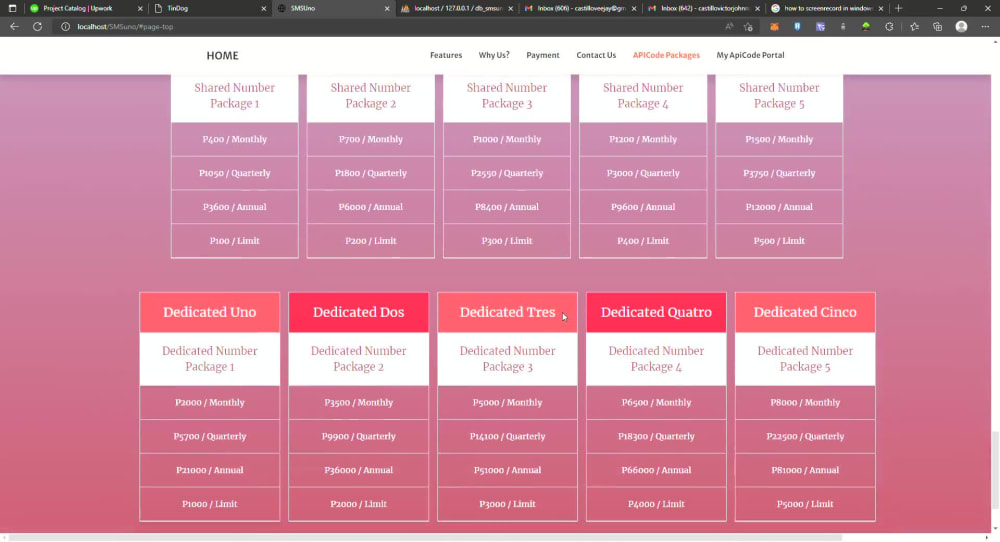Viewport: 1000px width, 542px height.
Task: Go back with the browser back arrow
Action: [14, 27]
